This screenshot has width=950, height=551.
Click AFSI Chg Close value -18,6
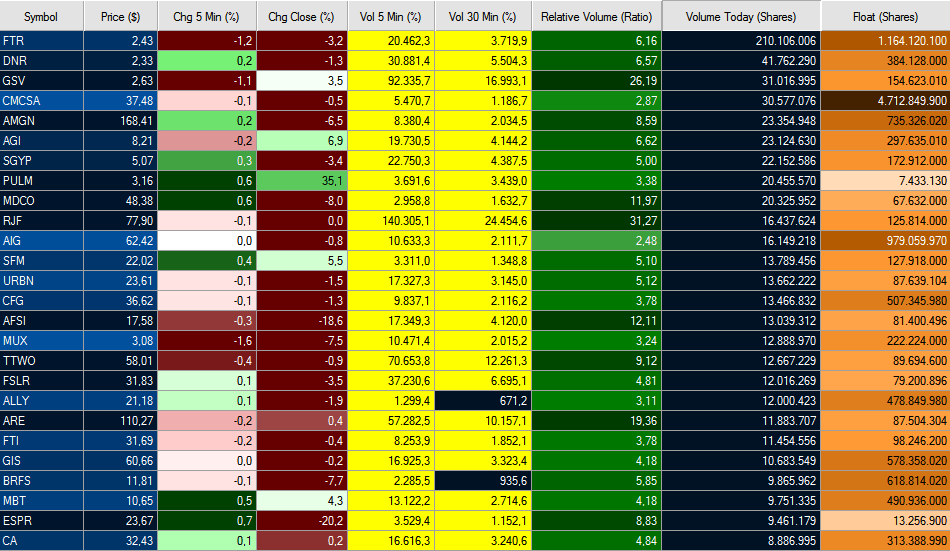[x=302, y=321]
